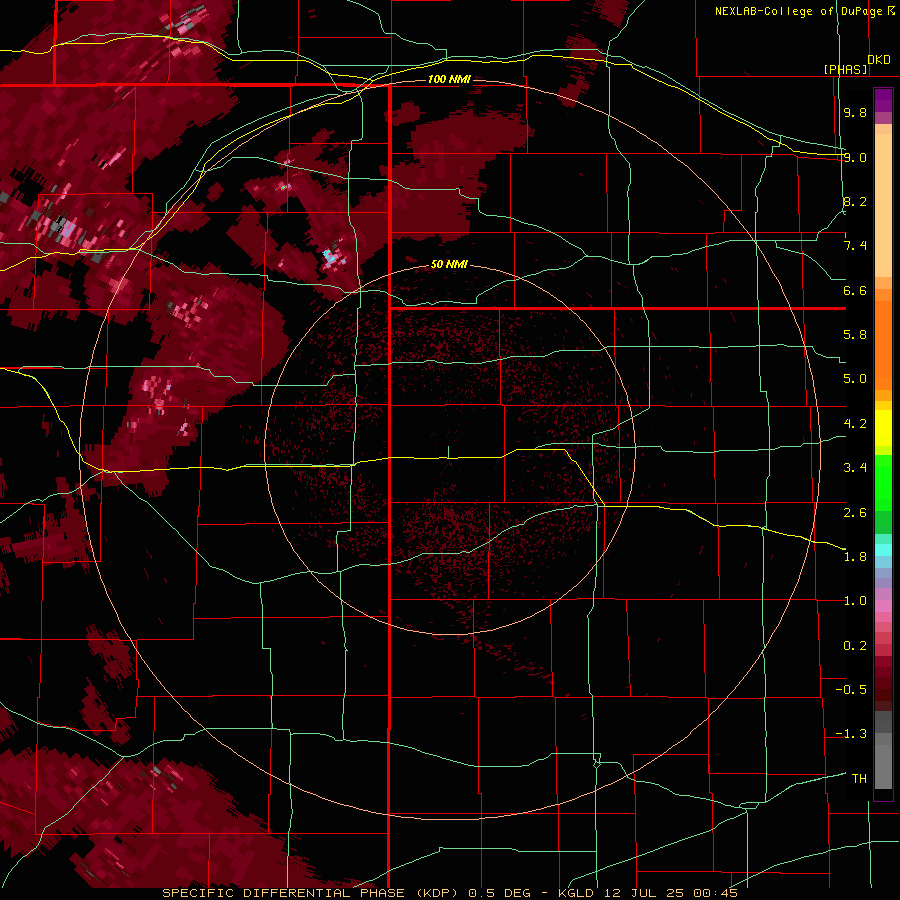Pick the yellow segment of the color bar
Viewport: 900px width, 900px height.
(x=883, y=428)
